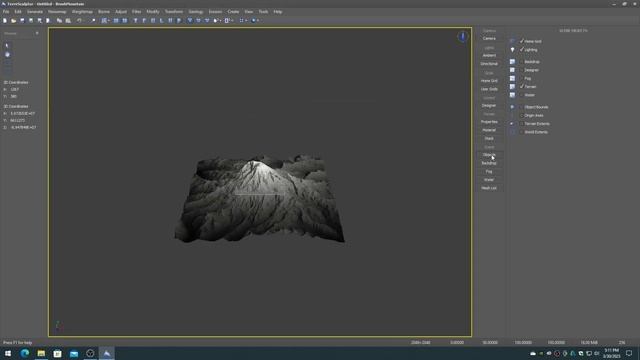
Task: Click the New file toolbar icon
Action: click(5, 20)
